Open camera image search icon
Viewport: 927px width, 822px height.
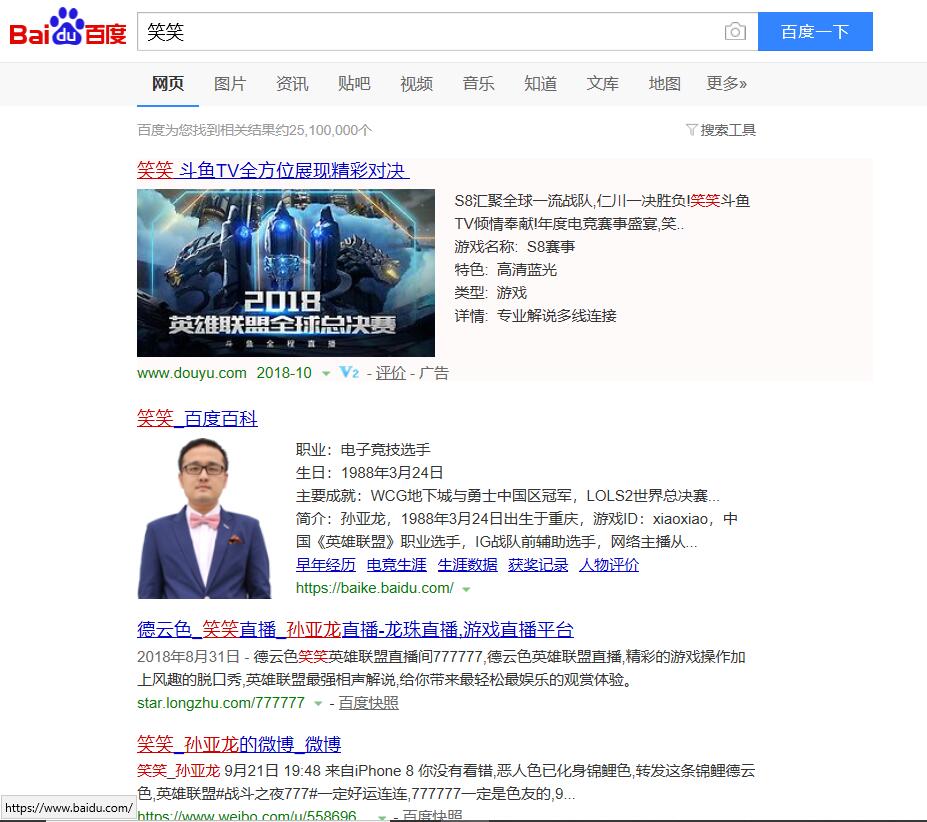(x=735, y=31)
